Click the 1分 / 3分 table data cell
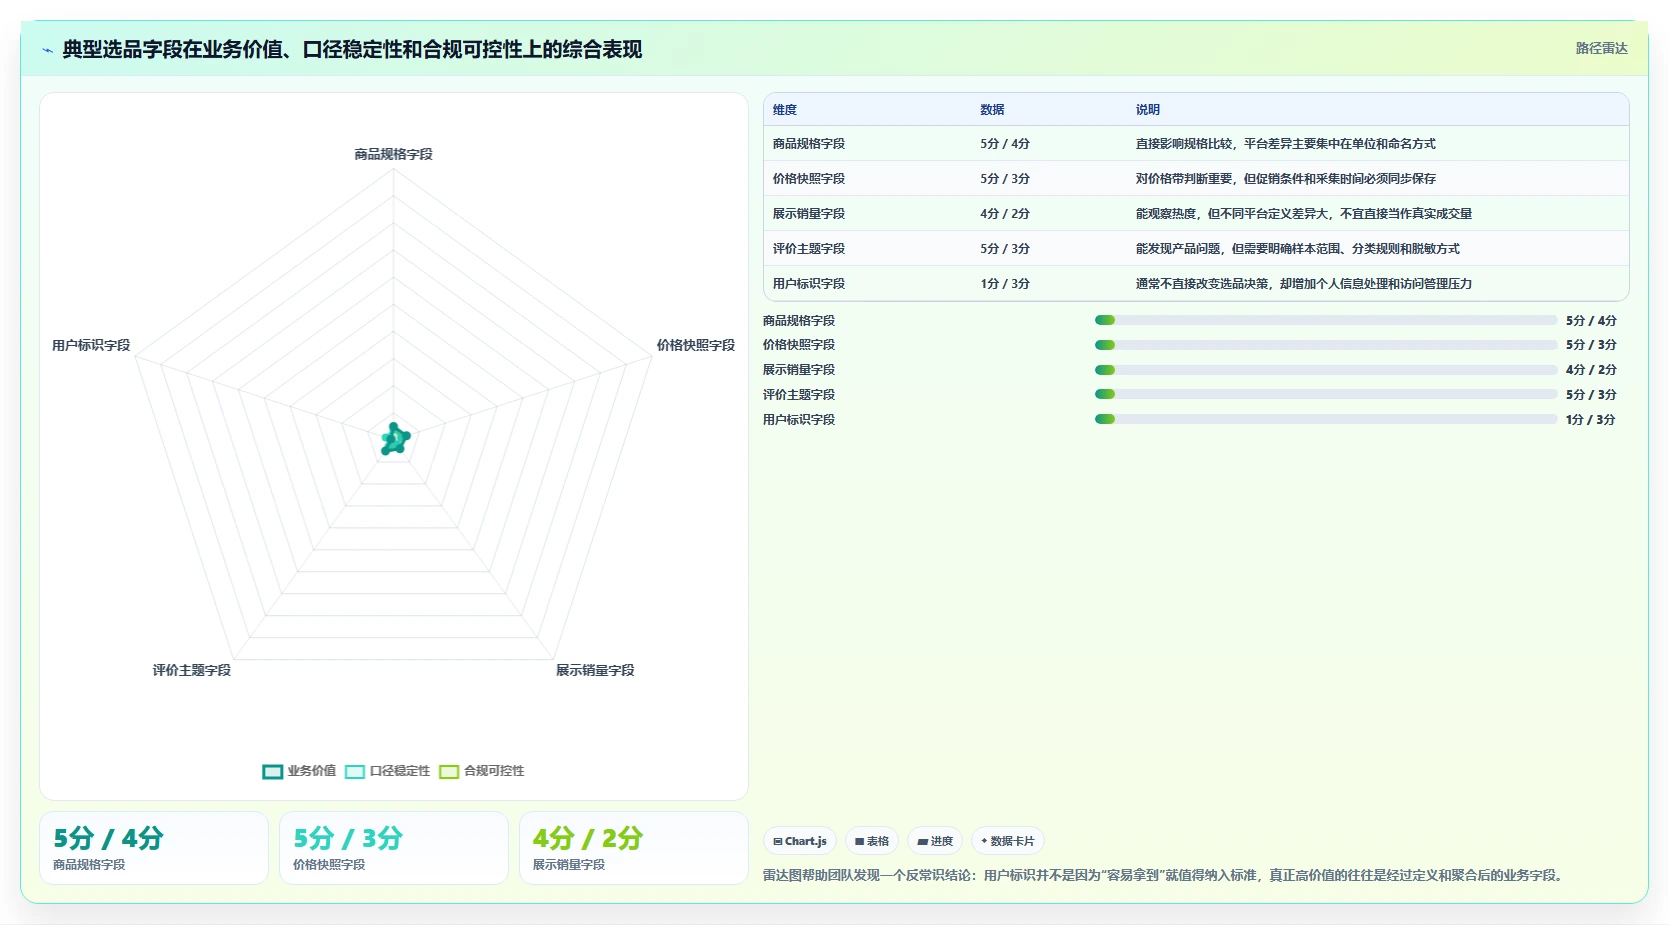 click(x=1005, y=284)
